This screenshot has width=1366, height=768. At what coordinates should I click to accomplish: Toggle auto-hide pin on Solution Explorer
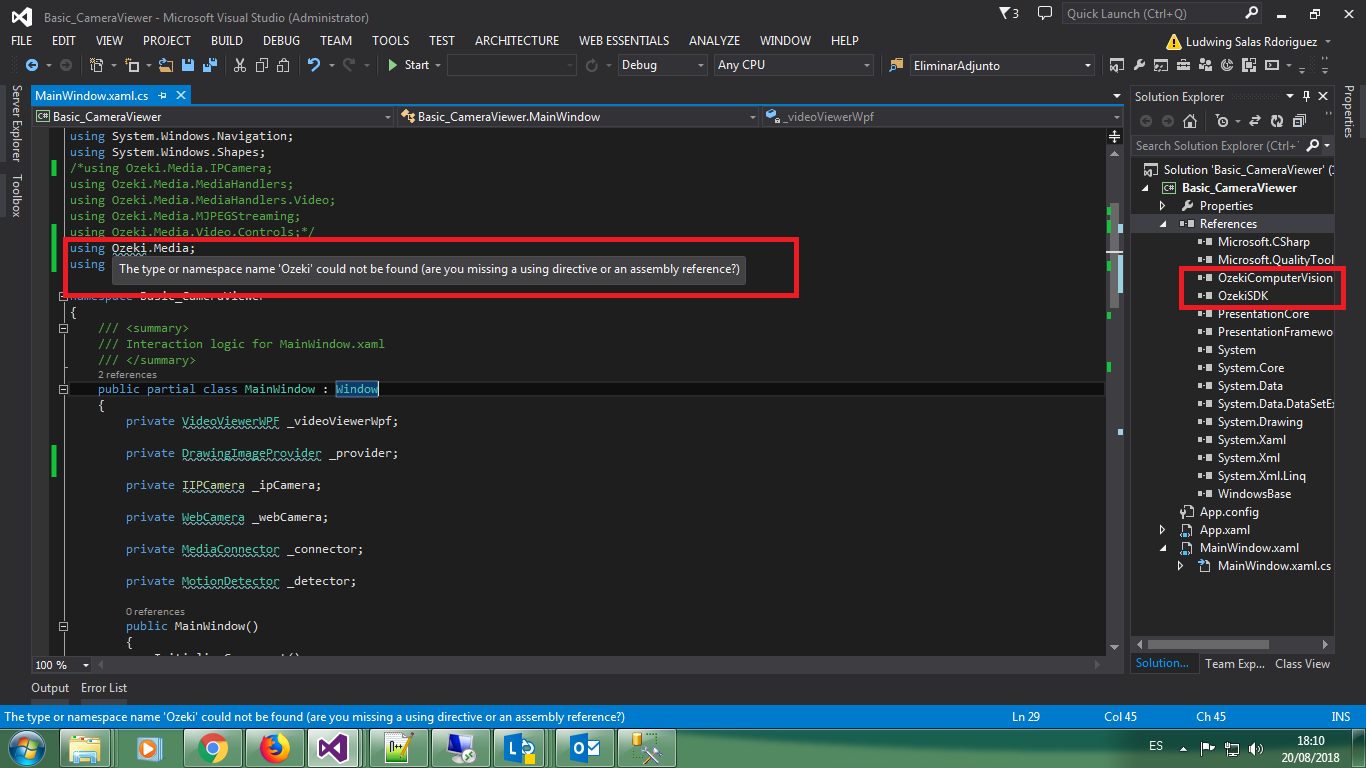click(x=1305, y=97)
